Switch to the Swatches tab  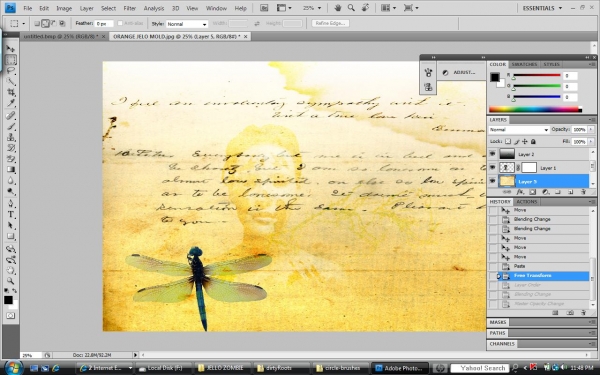[524, 64]
